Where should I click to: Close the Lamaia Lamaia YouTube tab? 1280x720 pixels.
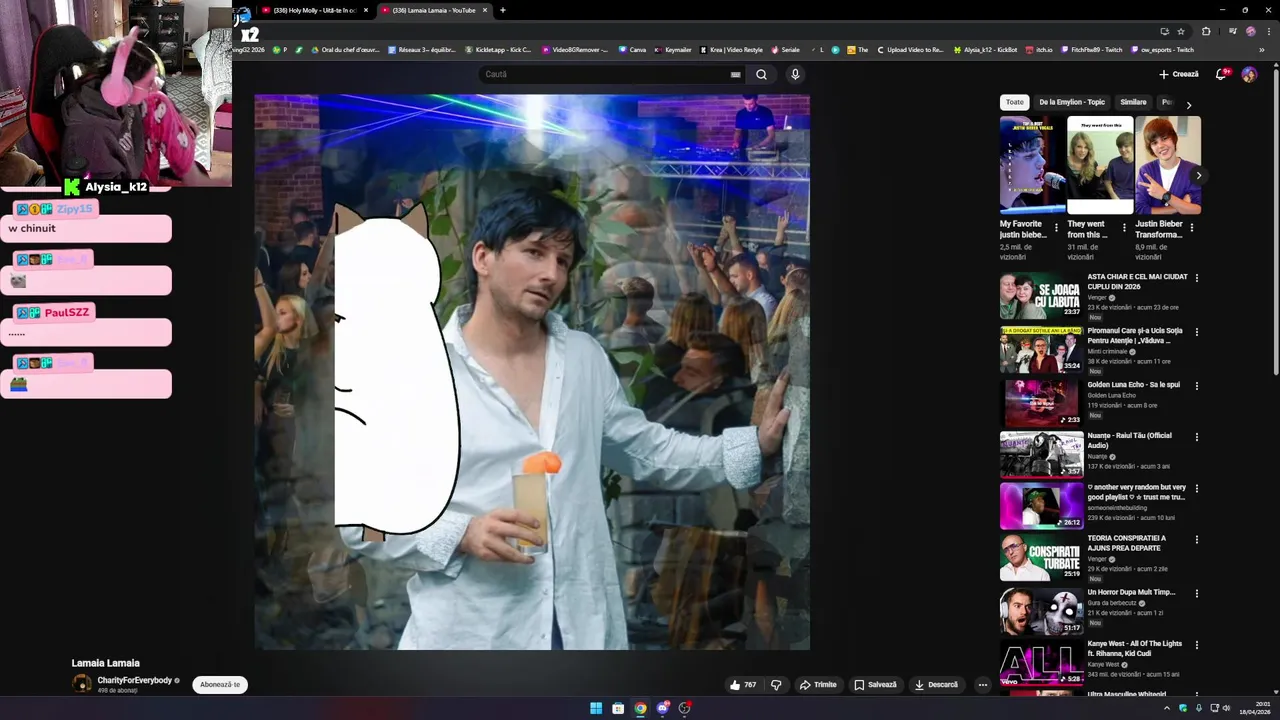click(485, 10)
